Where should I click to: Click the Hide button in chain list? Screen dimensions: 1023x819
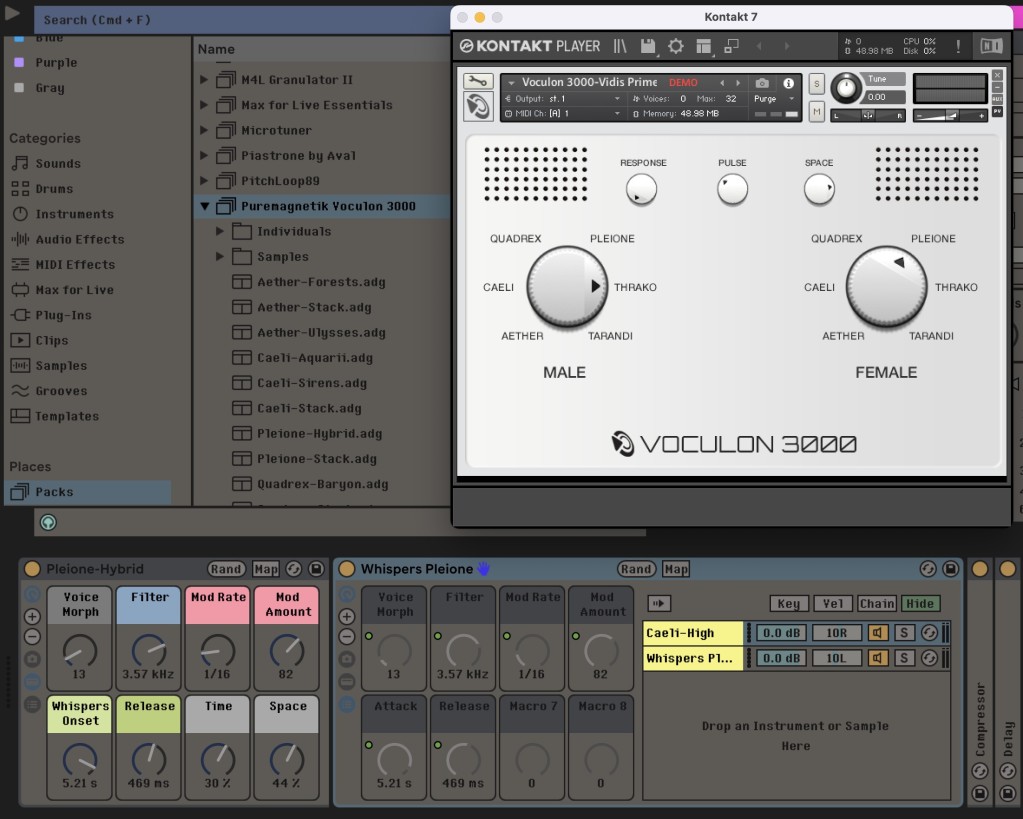point(920,603)
